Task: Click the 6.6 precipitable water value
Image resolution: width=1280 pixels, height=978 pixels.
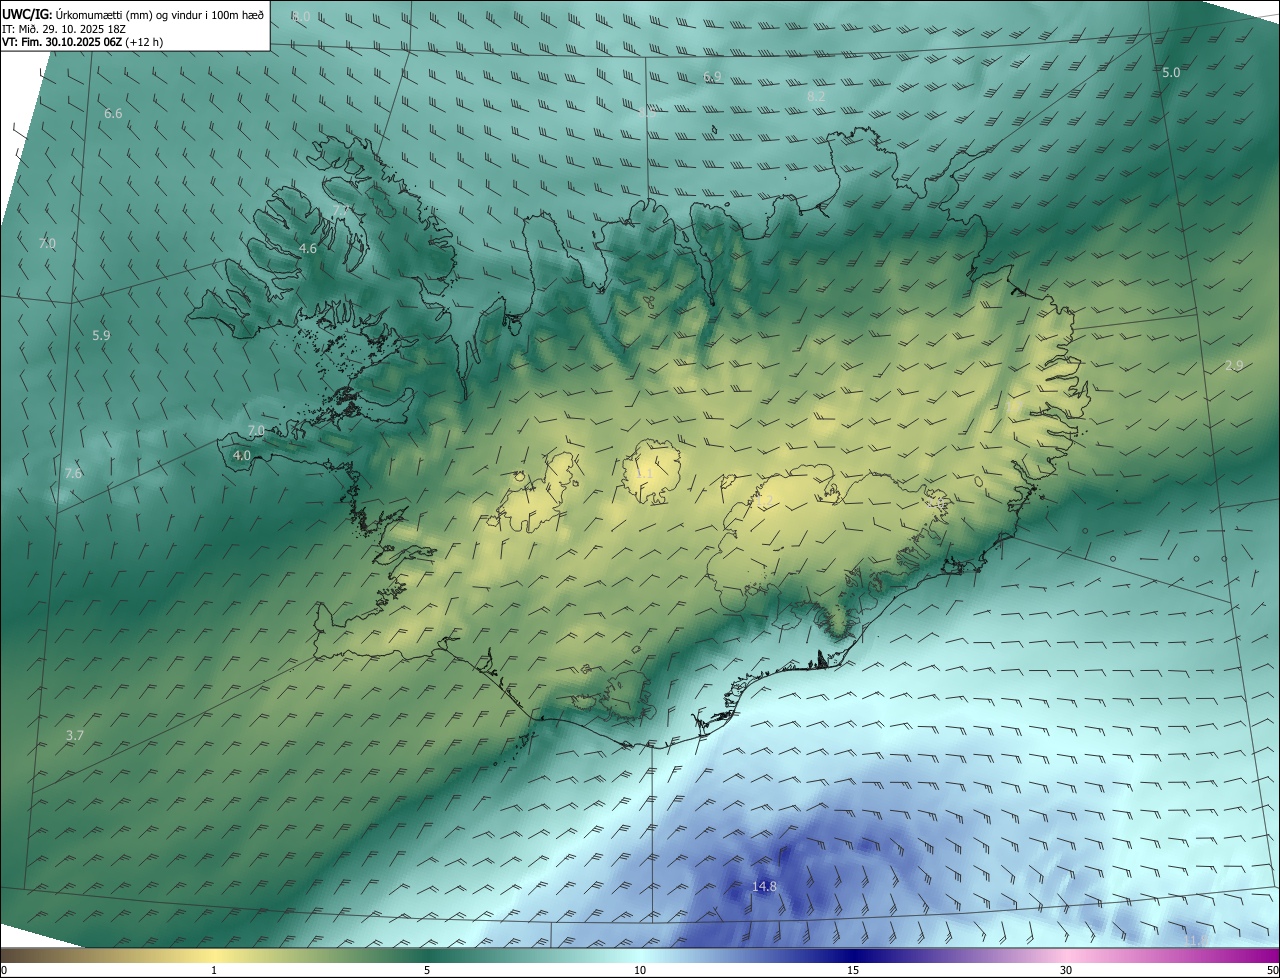Action: (113, 114)
